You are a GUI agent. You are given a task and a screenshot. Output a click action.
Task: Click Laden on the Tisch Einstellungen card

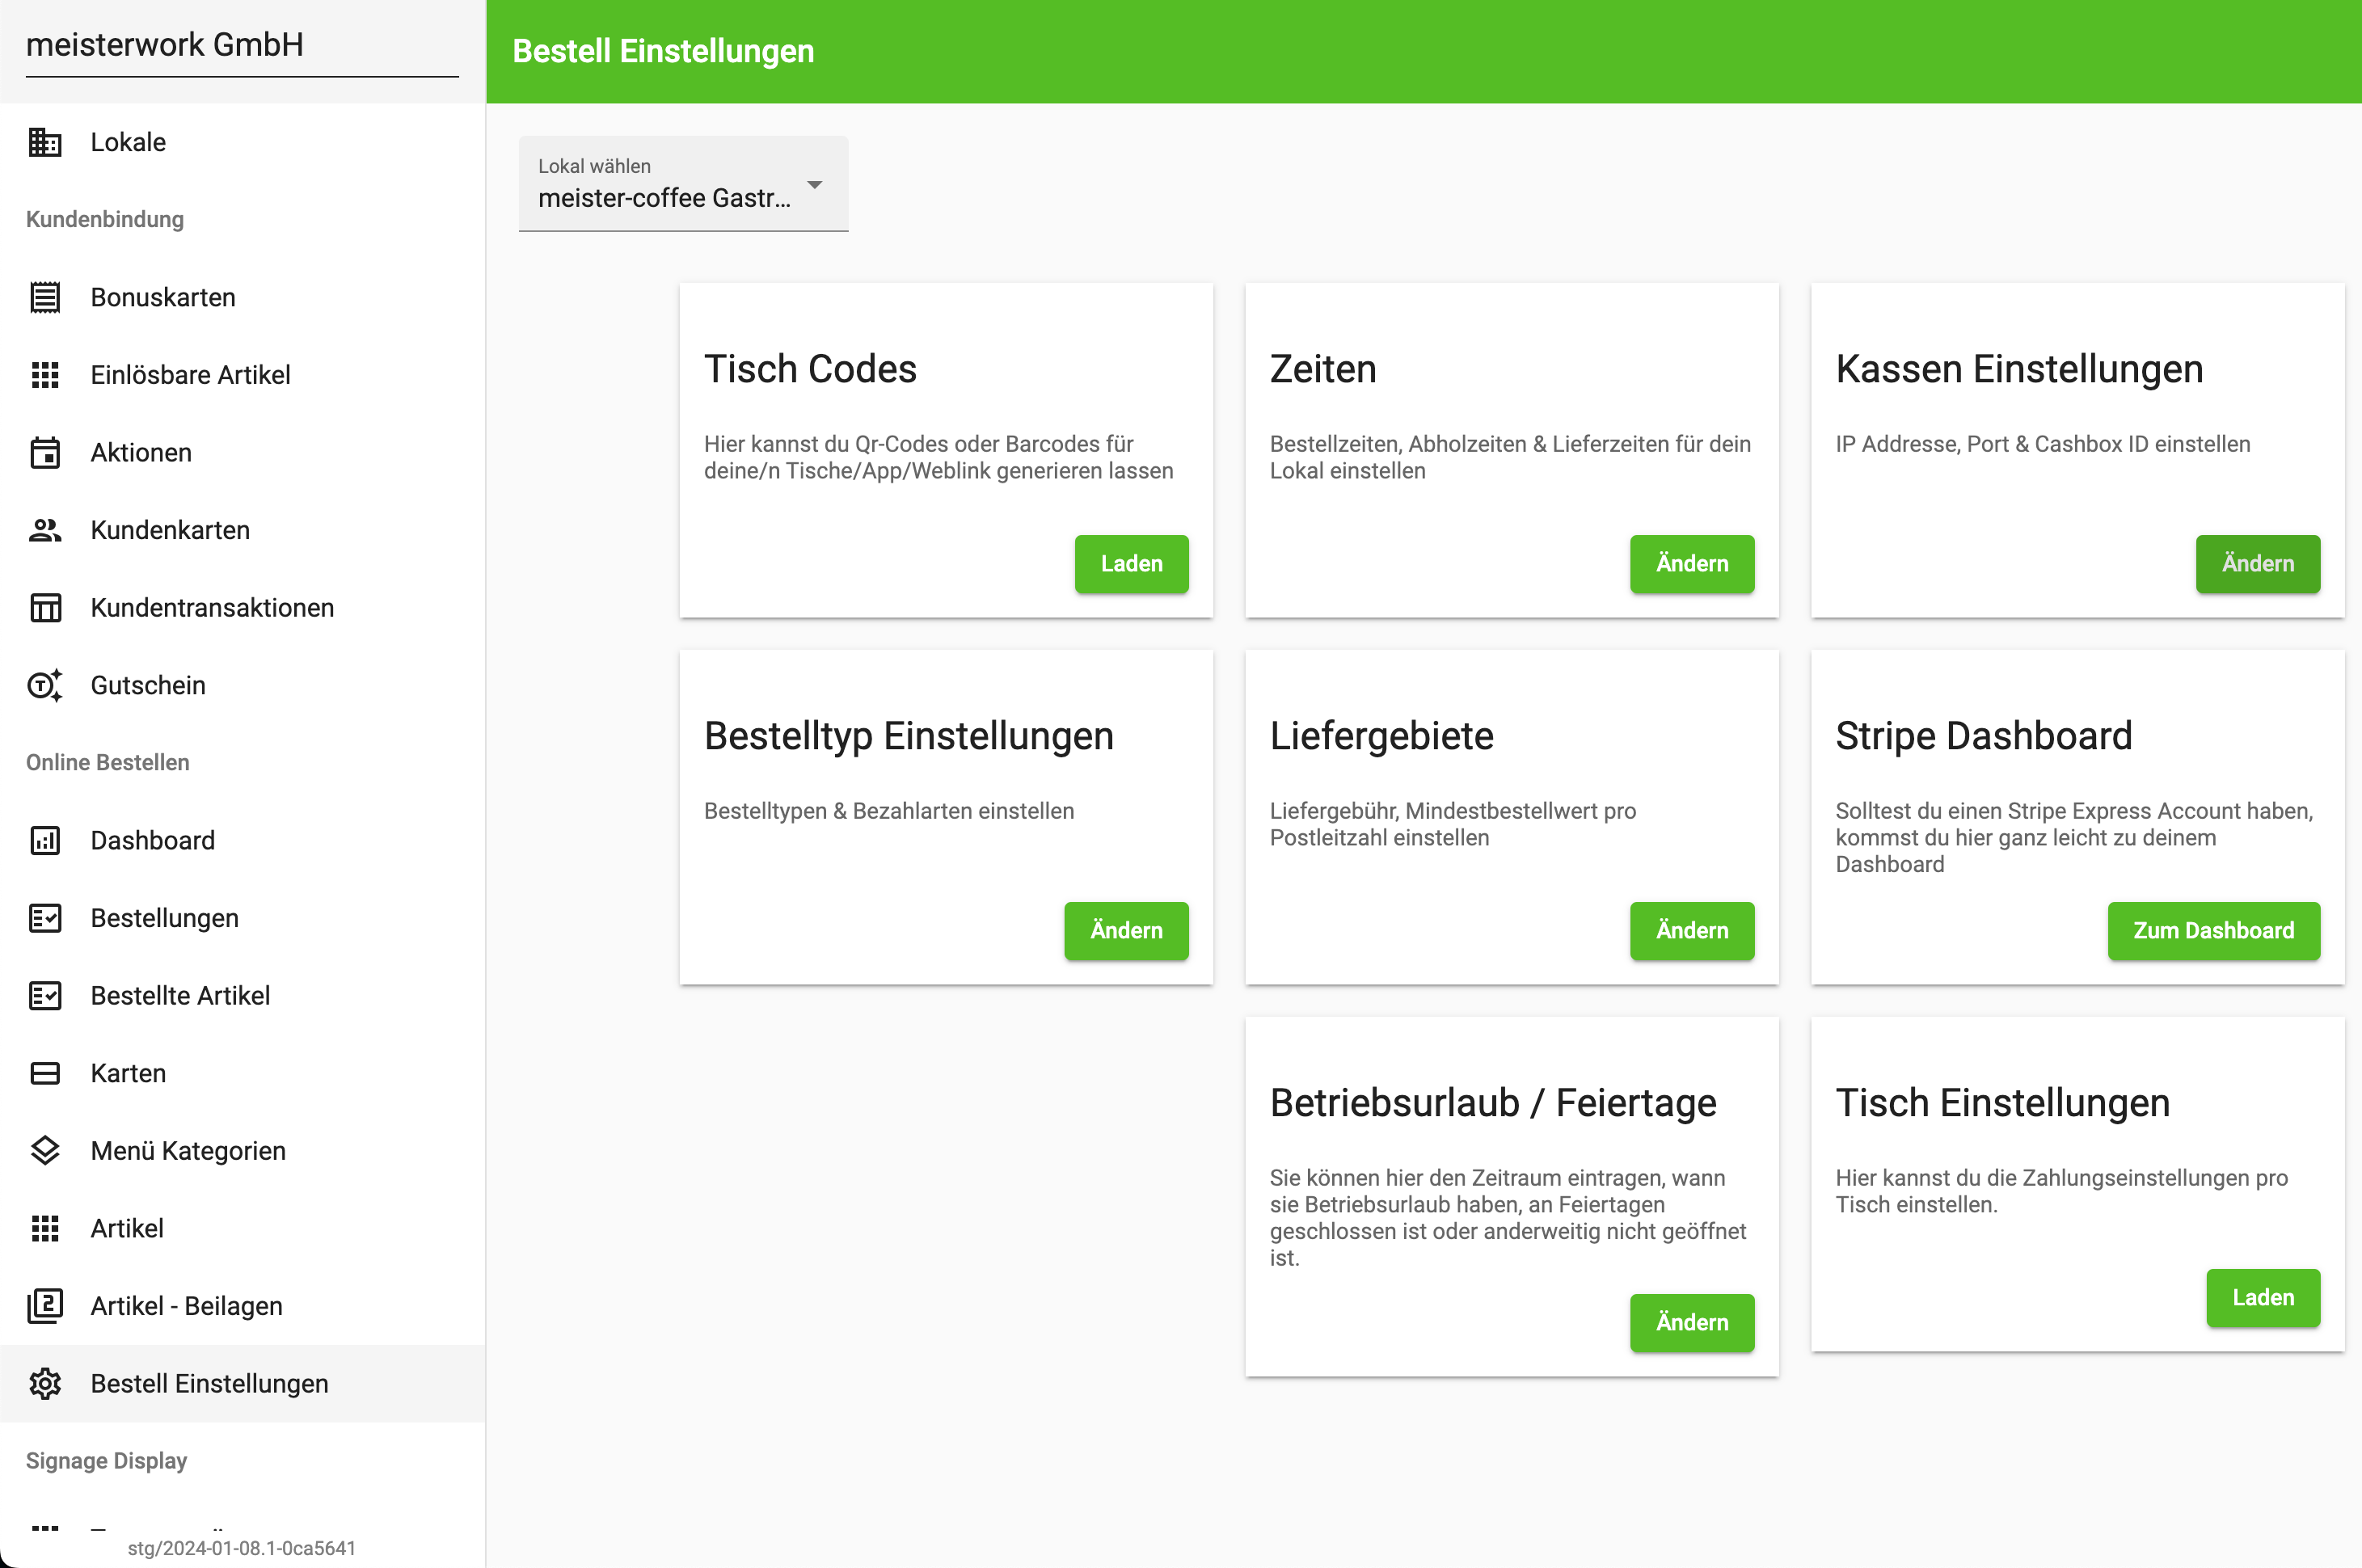pyautogui.click(x=2263, y=1297)
